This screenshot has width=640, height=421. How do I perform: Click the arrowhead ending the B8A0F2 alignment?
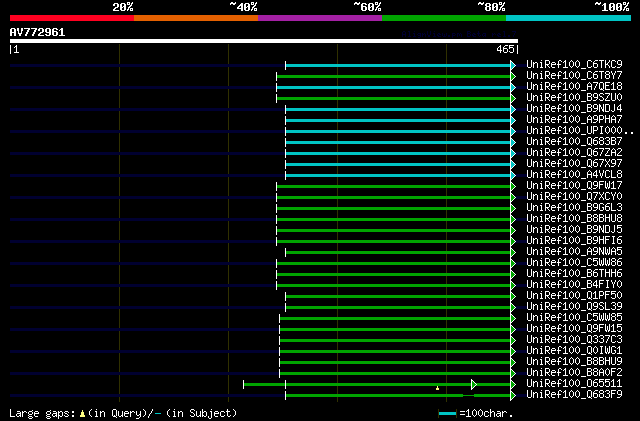pyautogui.click(x=513, y=374)
